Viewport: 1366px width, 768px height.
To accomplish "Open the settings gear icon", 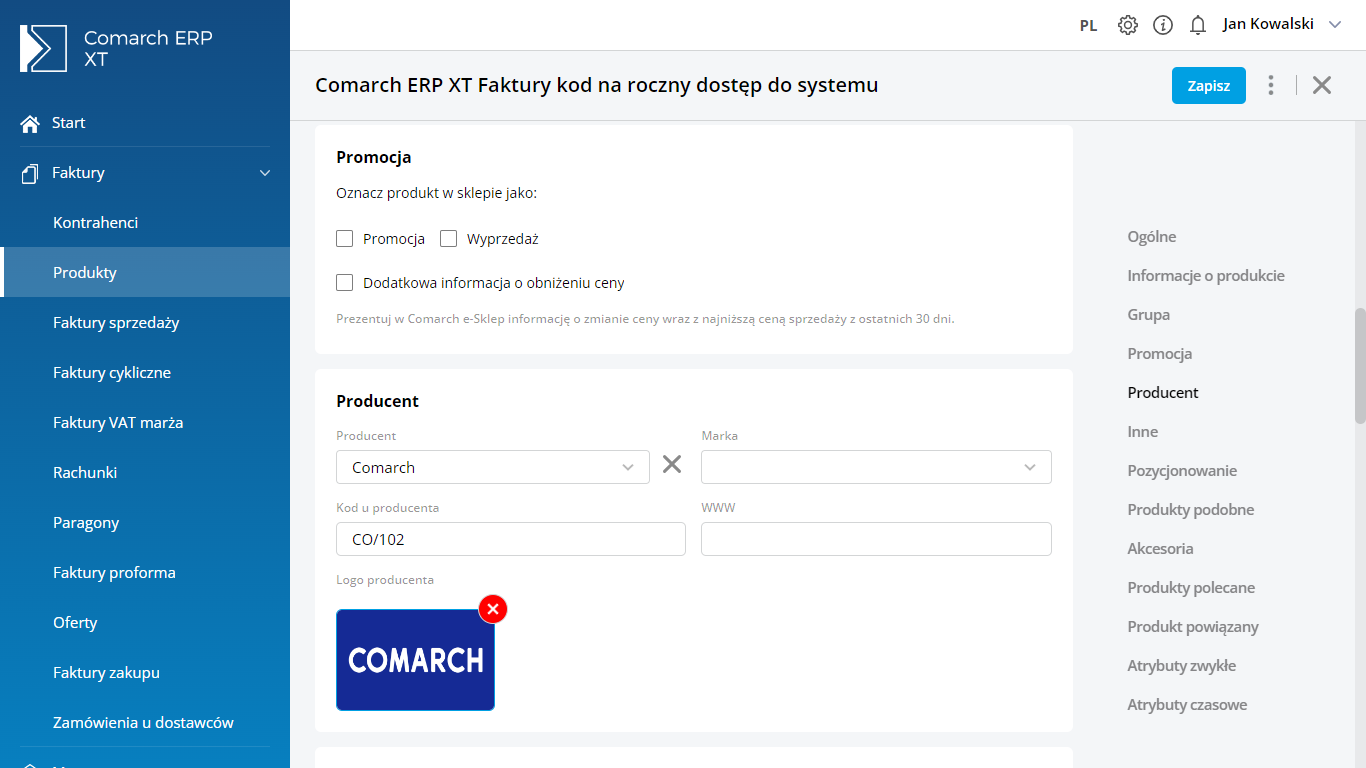I will [x=1128, y=25].
